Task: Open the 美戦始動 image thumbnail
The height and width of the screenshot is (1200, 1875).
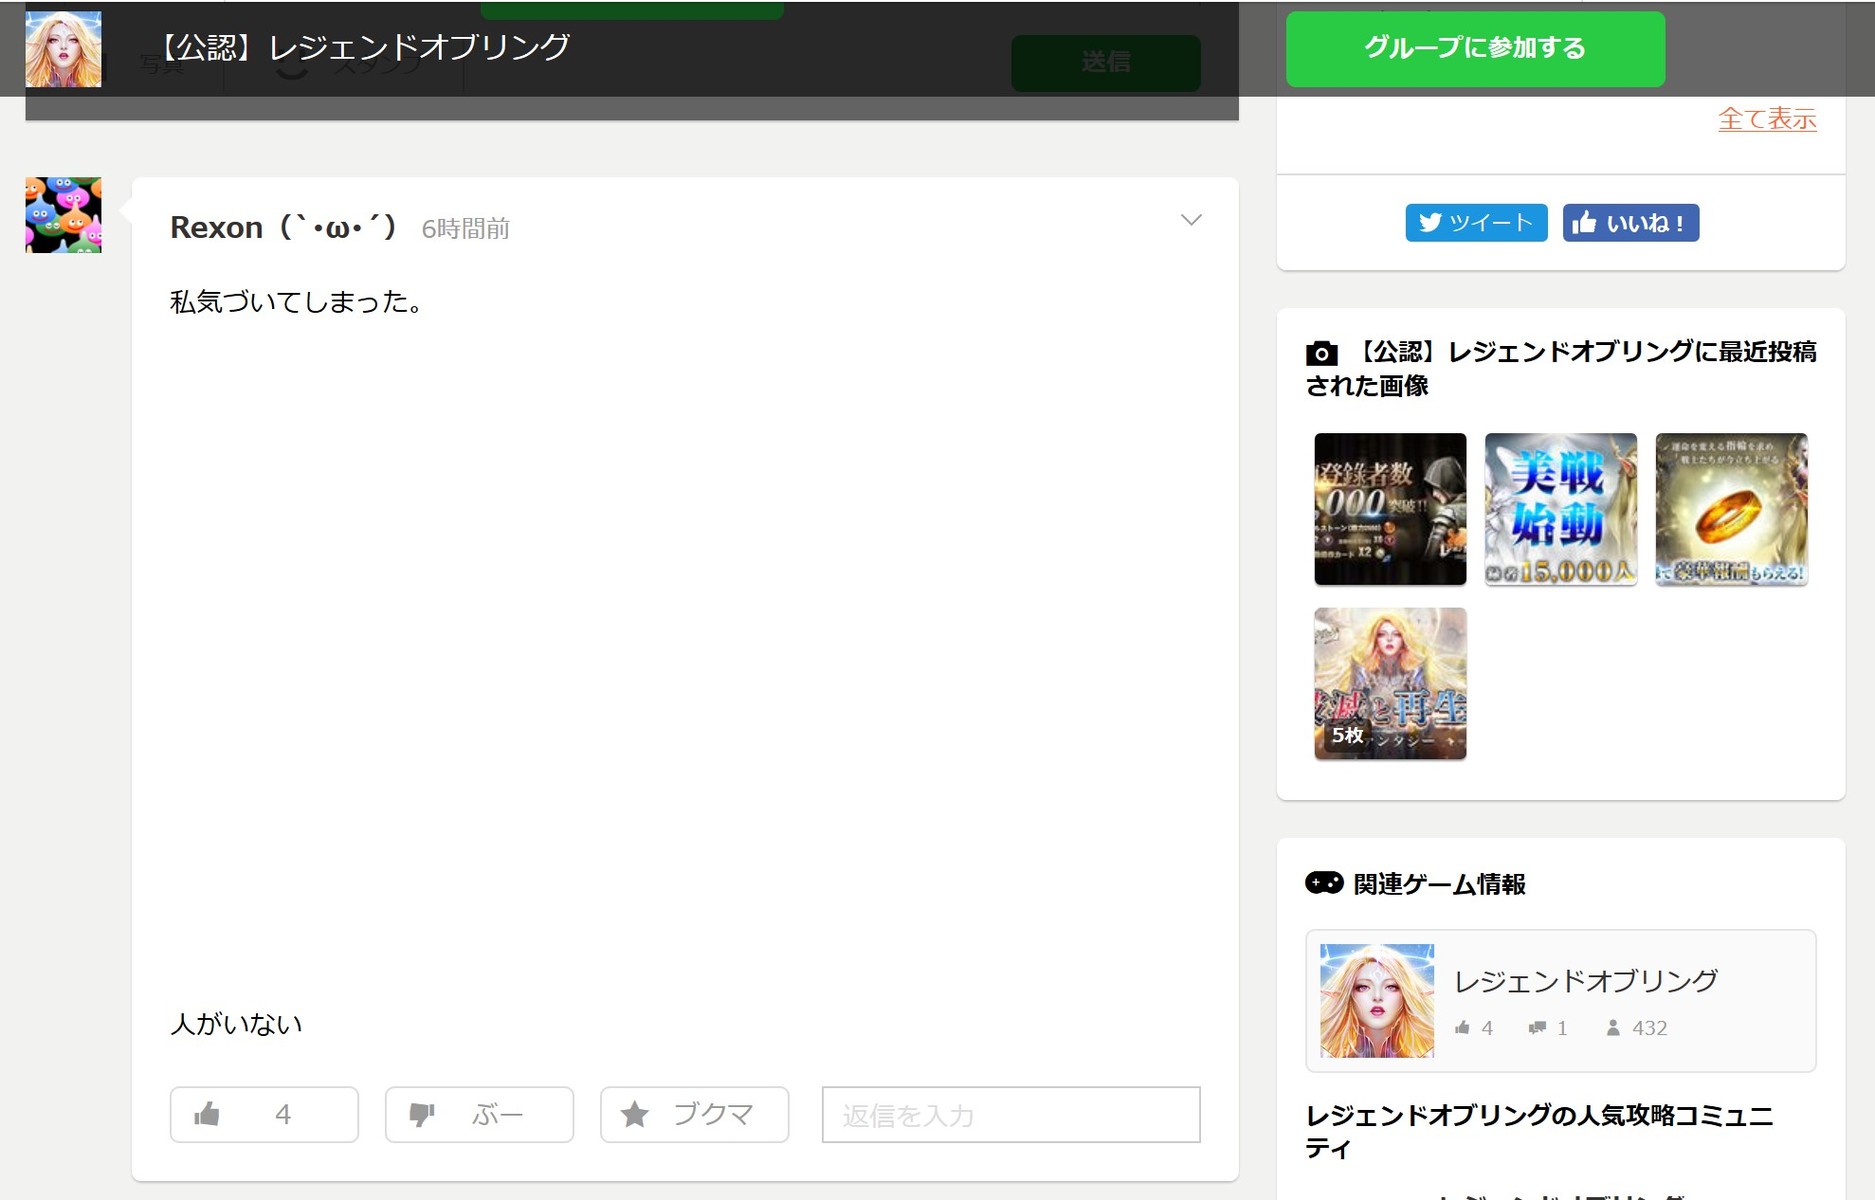Action: tap(1561, 509)
